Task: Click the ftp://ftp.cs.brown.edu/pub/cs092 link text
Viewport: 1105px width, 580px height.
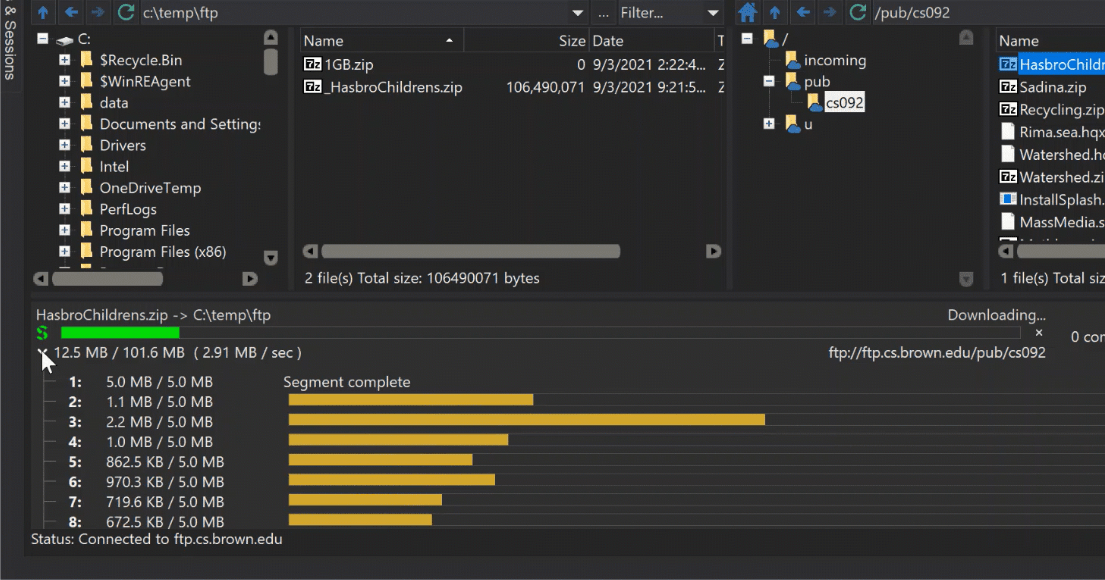Action: pos(937,352)
